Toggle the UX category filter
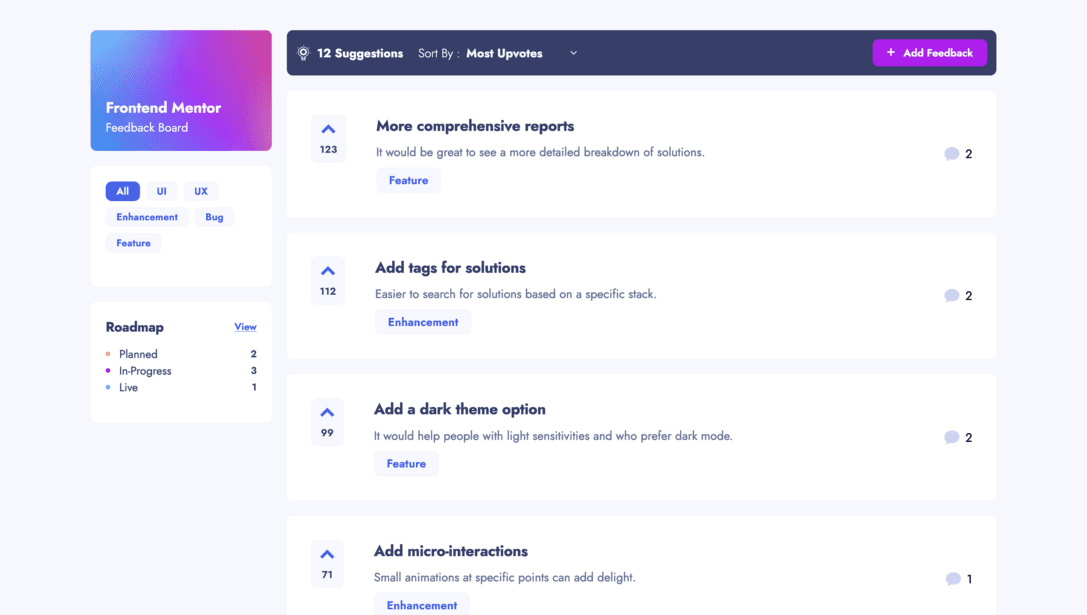The image size is (1087, 615). tap(201, 191)
